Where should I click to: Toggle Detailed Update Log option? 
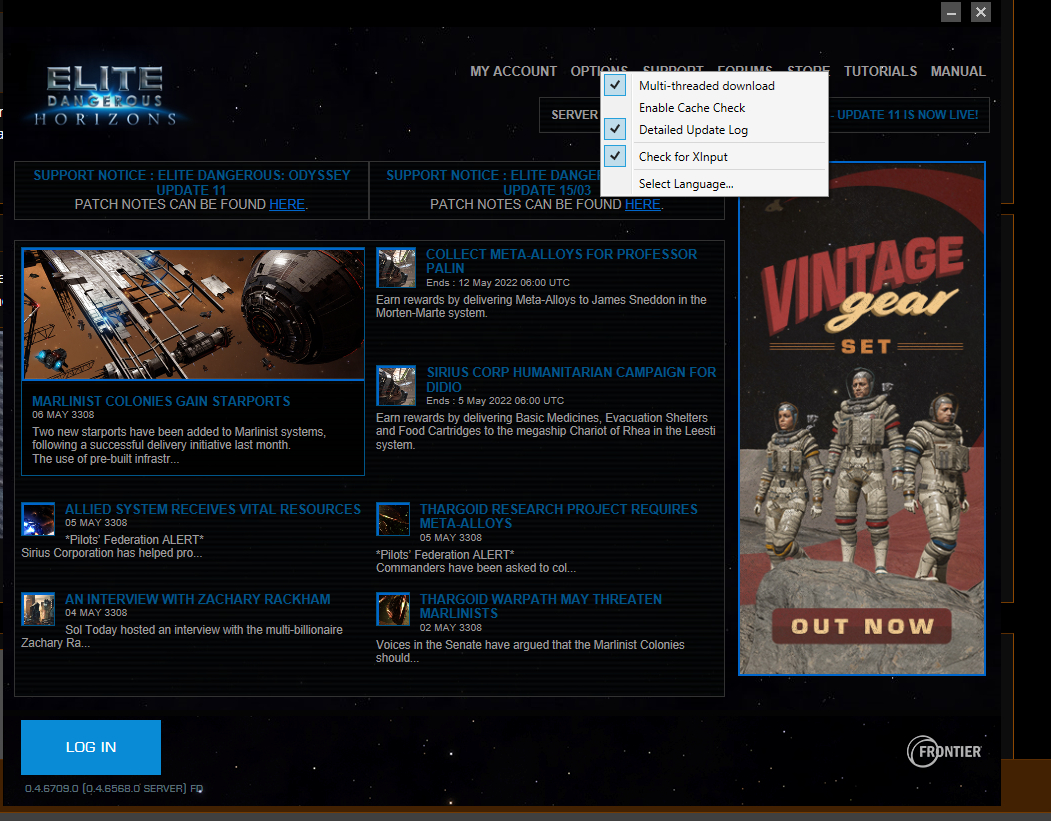[x=714, y=130]
